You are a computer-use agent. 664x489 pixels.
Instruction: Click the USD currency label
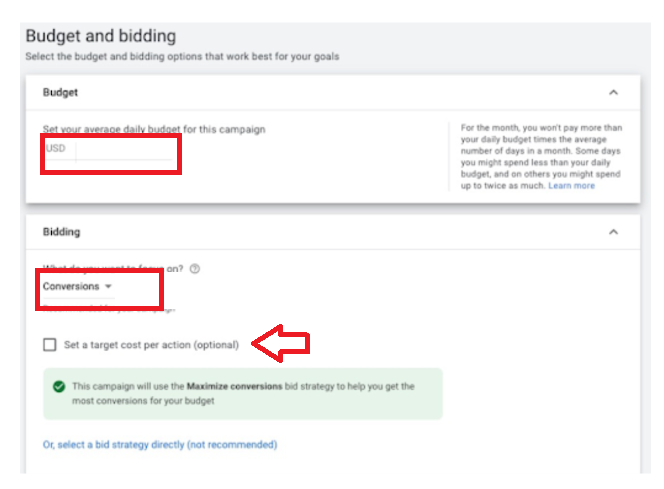click(x=55, y=148)
